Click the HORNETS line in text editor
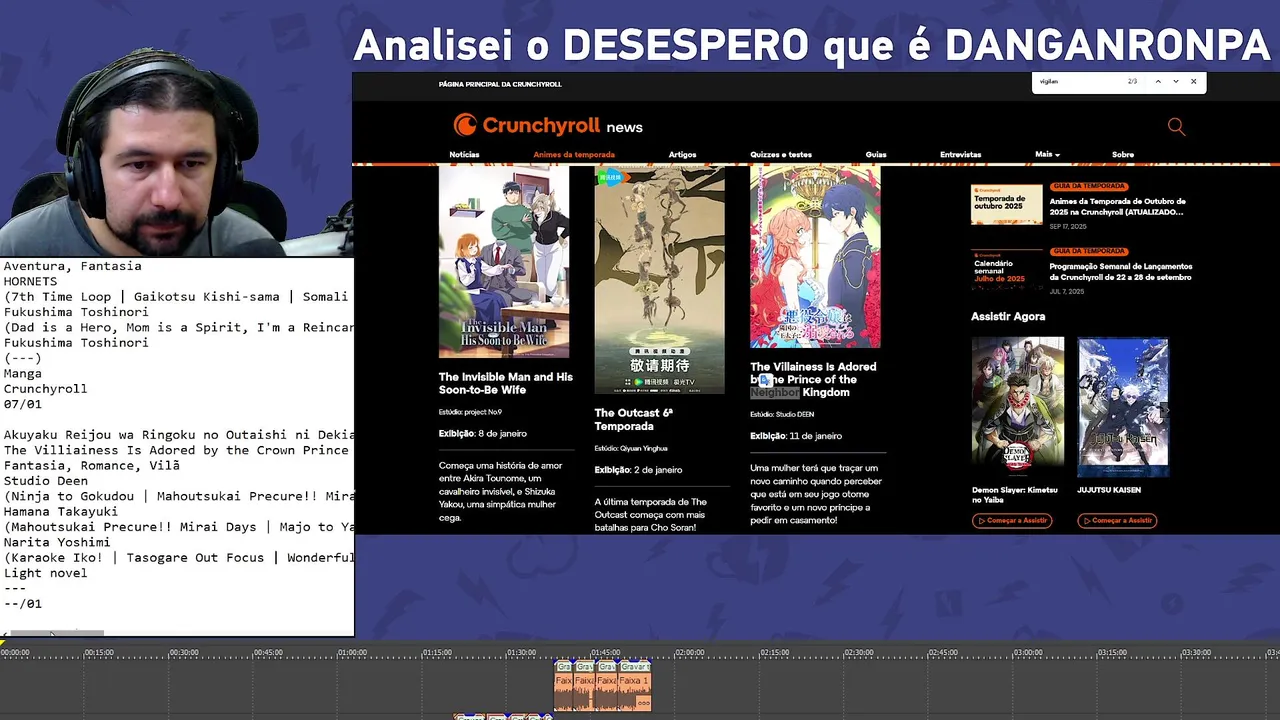The height and width of the screenshot is (720, 1280). (x=31, y=282)
